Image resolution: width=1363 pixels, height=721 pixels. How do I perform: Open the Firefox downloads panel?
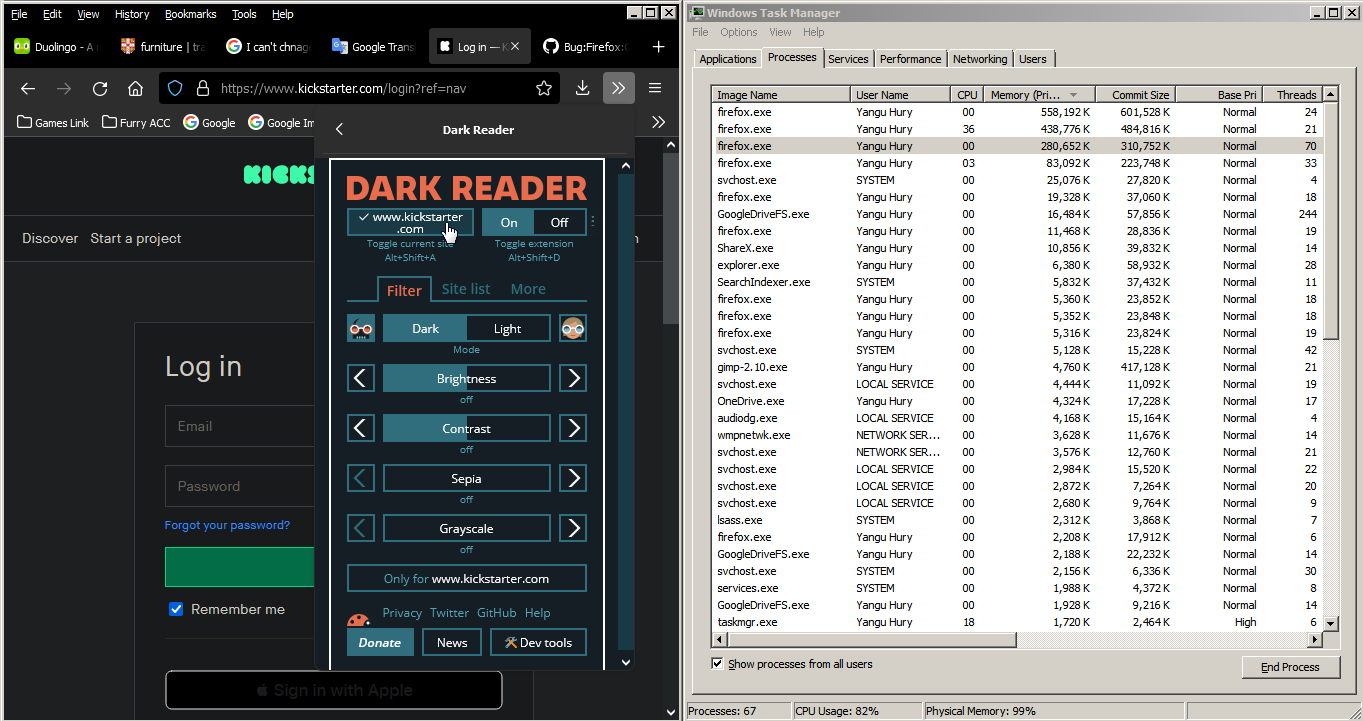tap(582, 88)
